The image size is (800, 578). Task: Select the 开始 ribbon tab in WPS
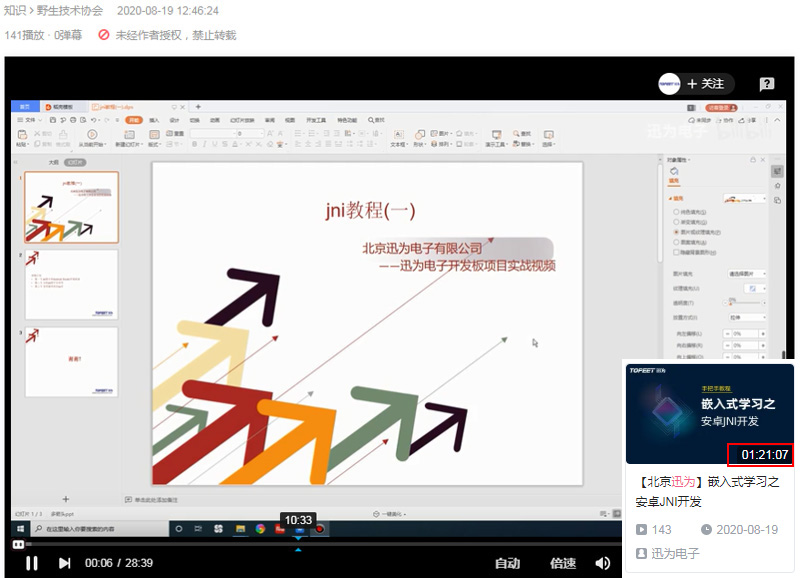pos(134,120)
